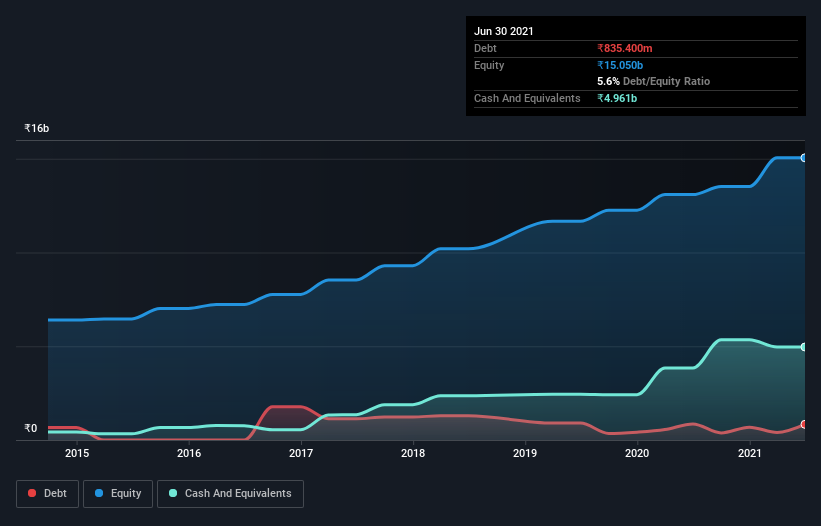Click the ₹835.400m debt value

(x=625, y=48)
